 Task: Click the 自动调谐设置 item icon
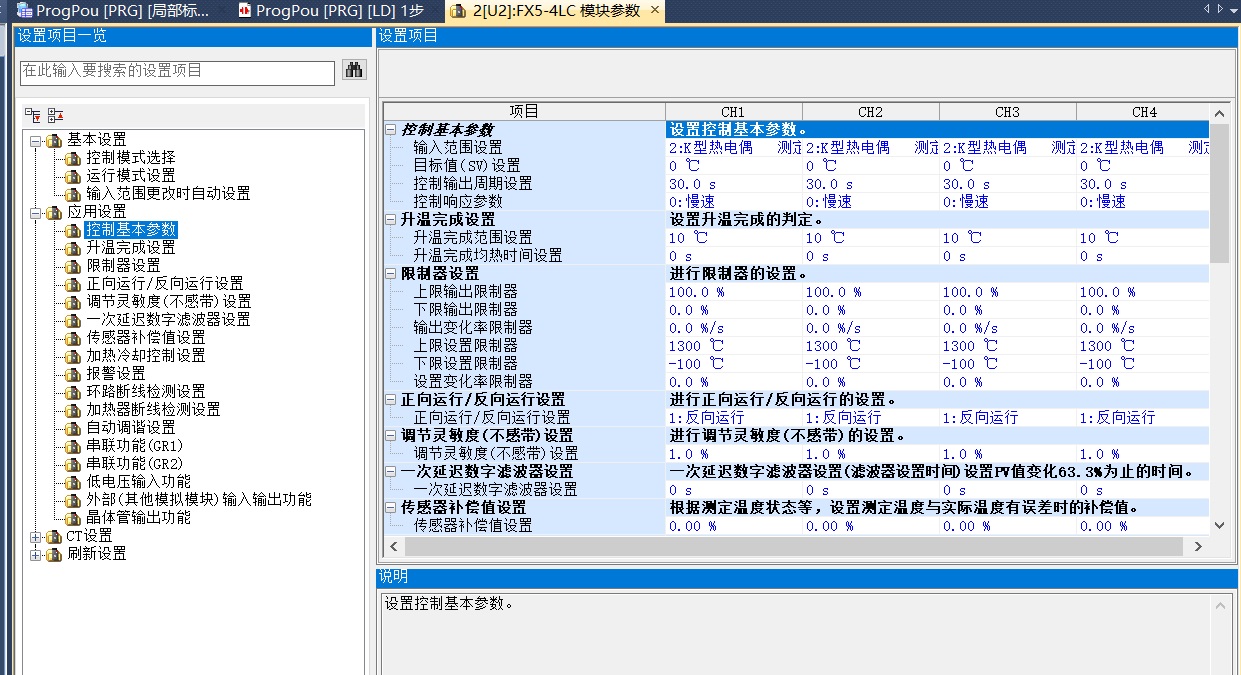tap(72, 428)
